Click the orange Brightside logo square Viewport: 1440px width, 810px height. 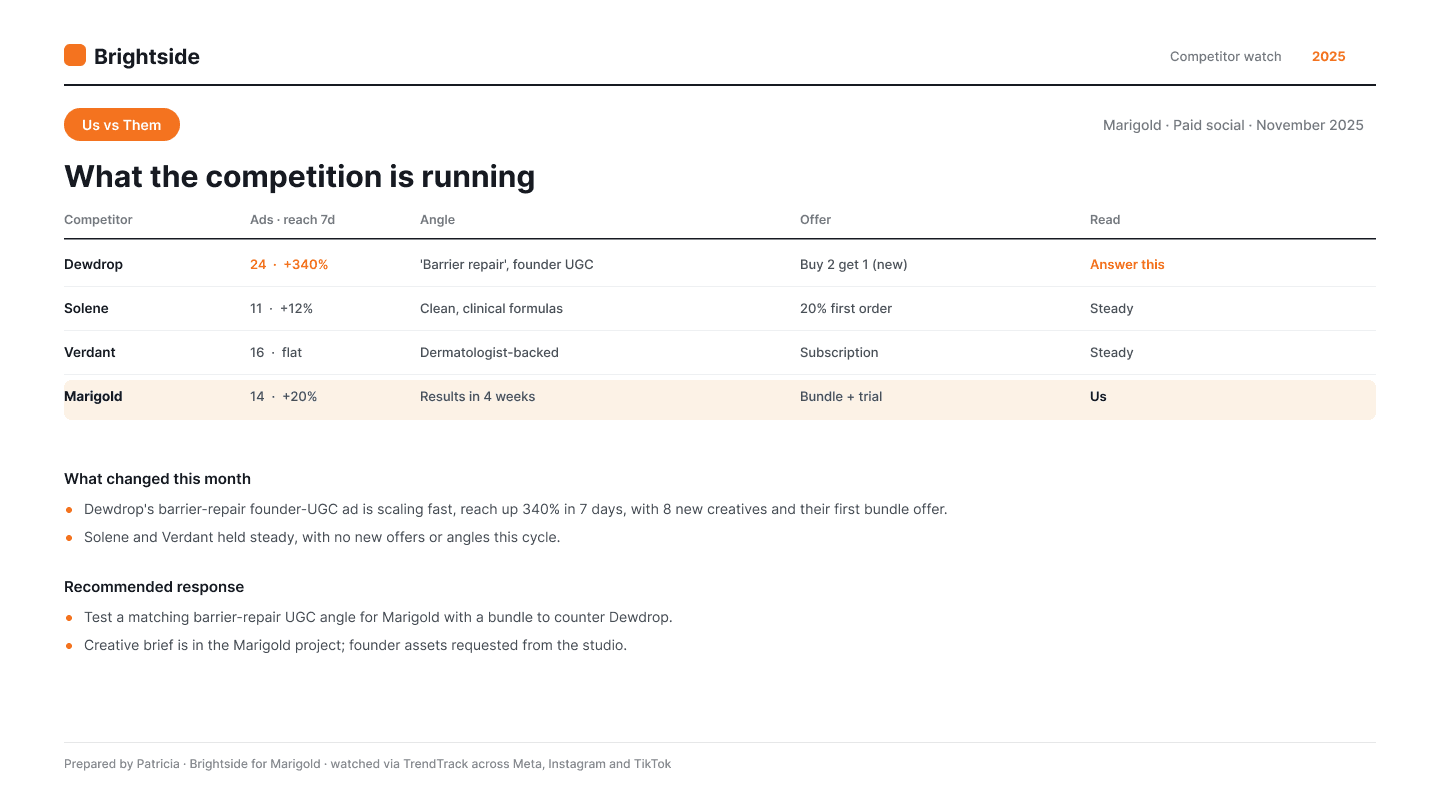[75, 55]
